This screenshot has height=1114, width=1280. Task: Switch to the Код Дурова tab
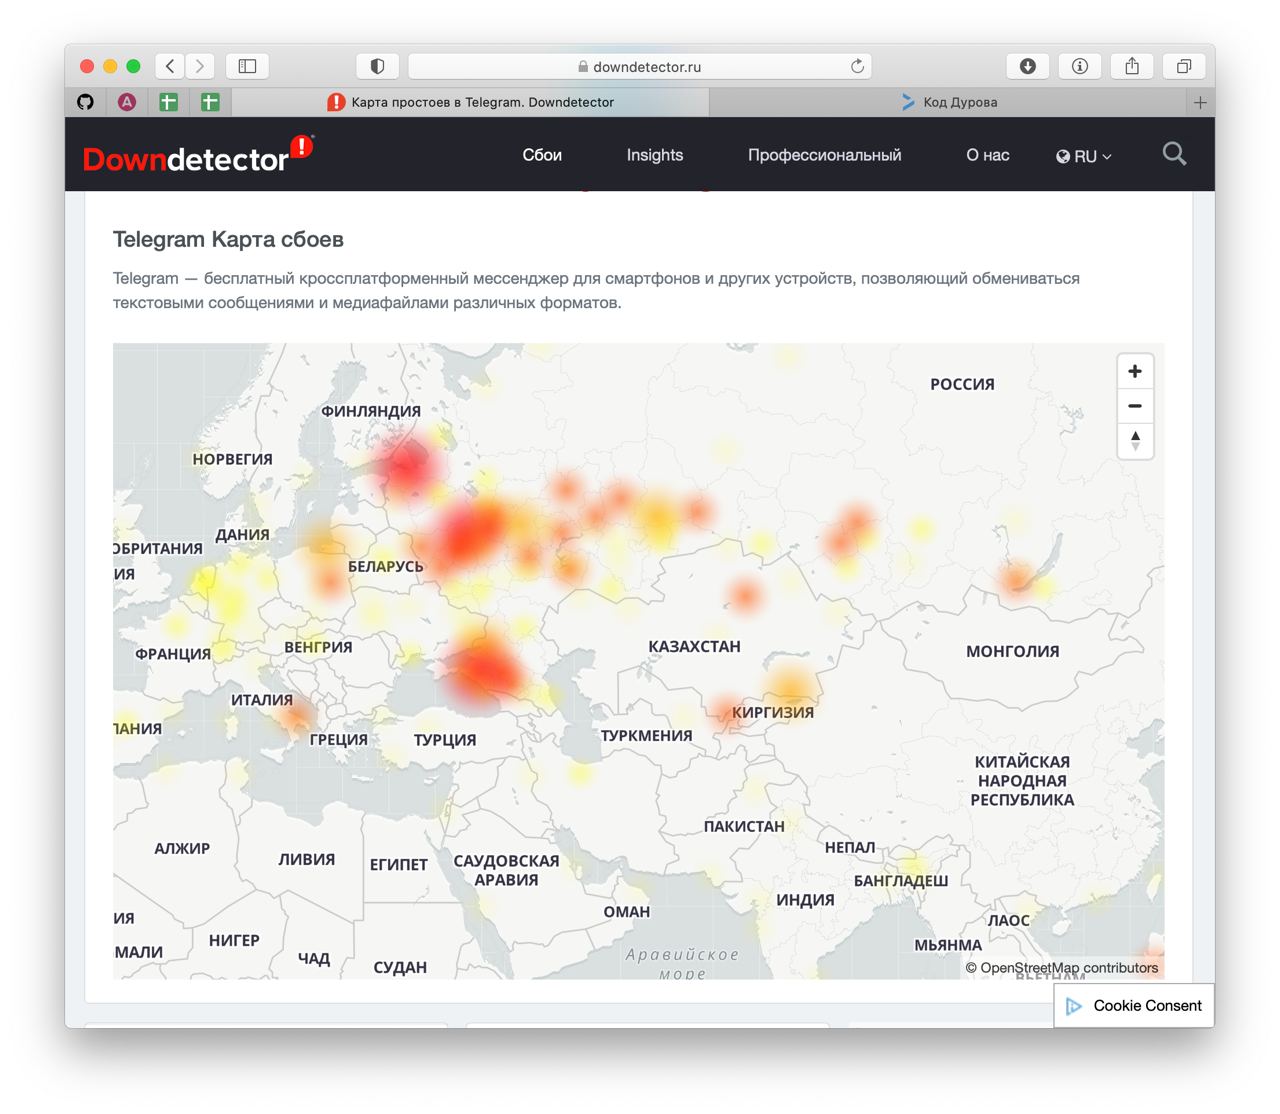tap(948, 102)
